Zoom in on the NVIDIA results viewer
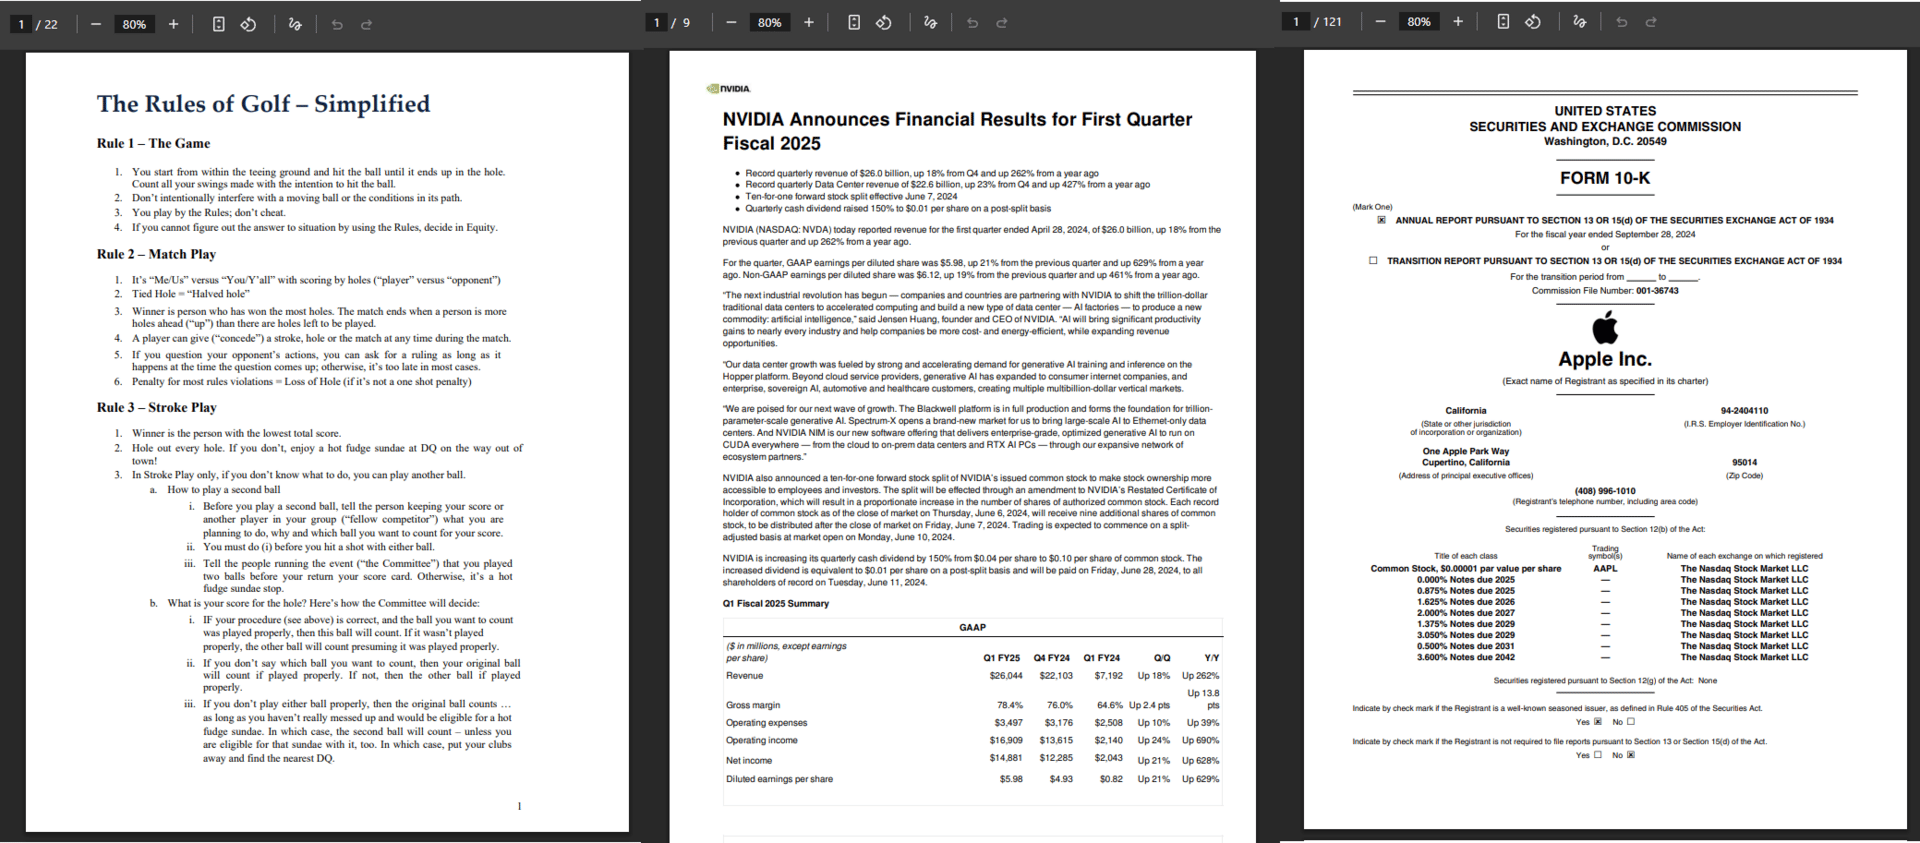Screen dimensions: 1920x843 (808, 22)
